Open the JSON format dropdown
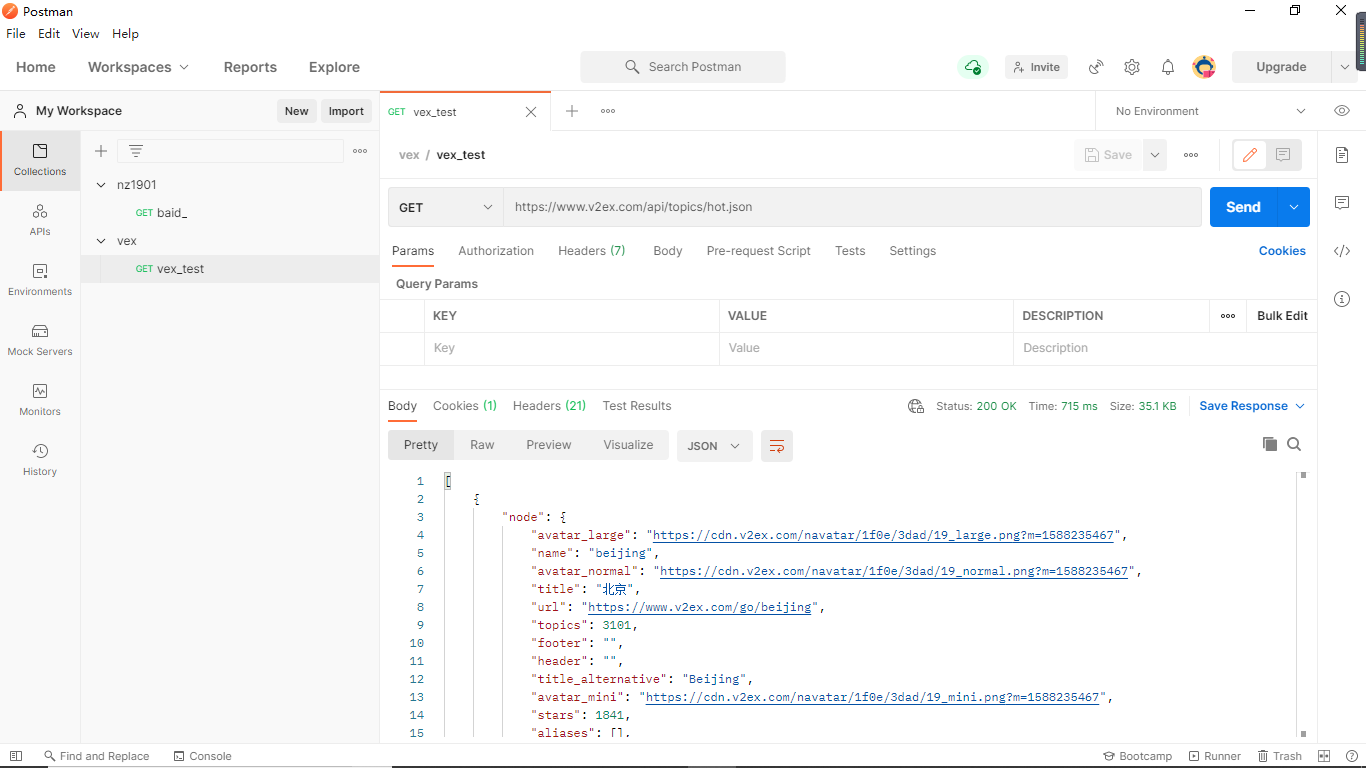Screen dimensions: 1366x768 (715, 446)
